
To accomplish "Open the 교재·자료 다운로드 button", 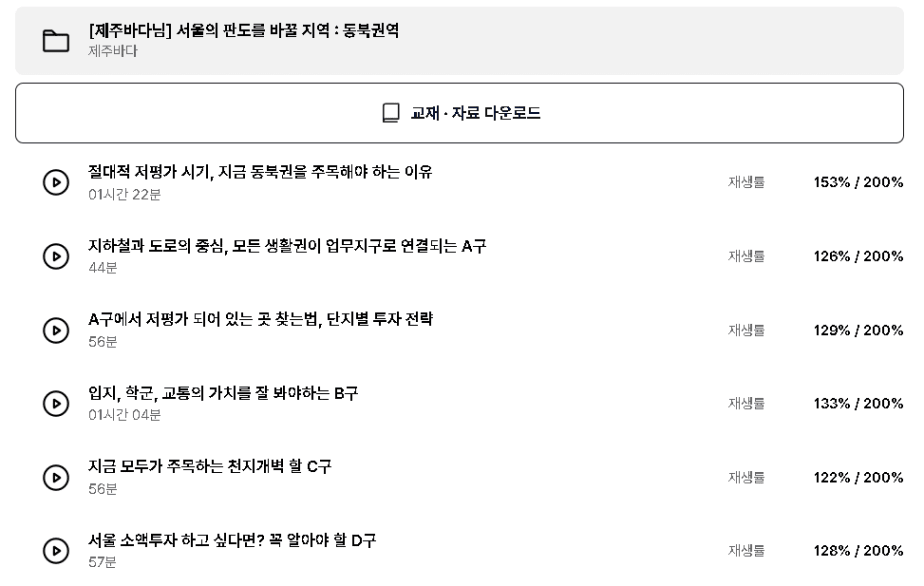I will click(x=459, y=113).
